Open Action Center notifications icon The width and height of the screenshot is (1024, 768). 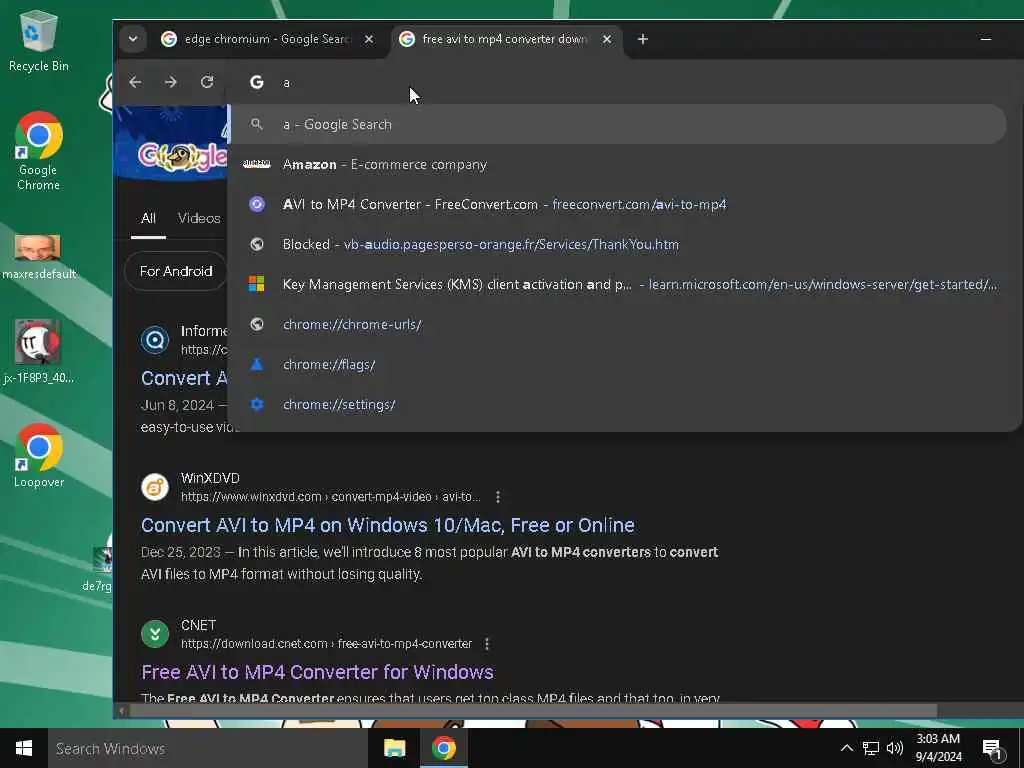pyautogui.click(x=992, y=750)
